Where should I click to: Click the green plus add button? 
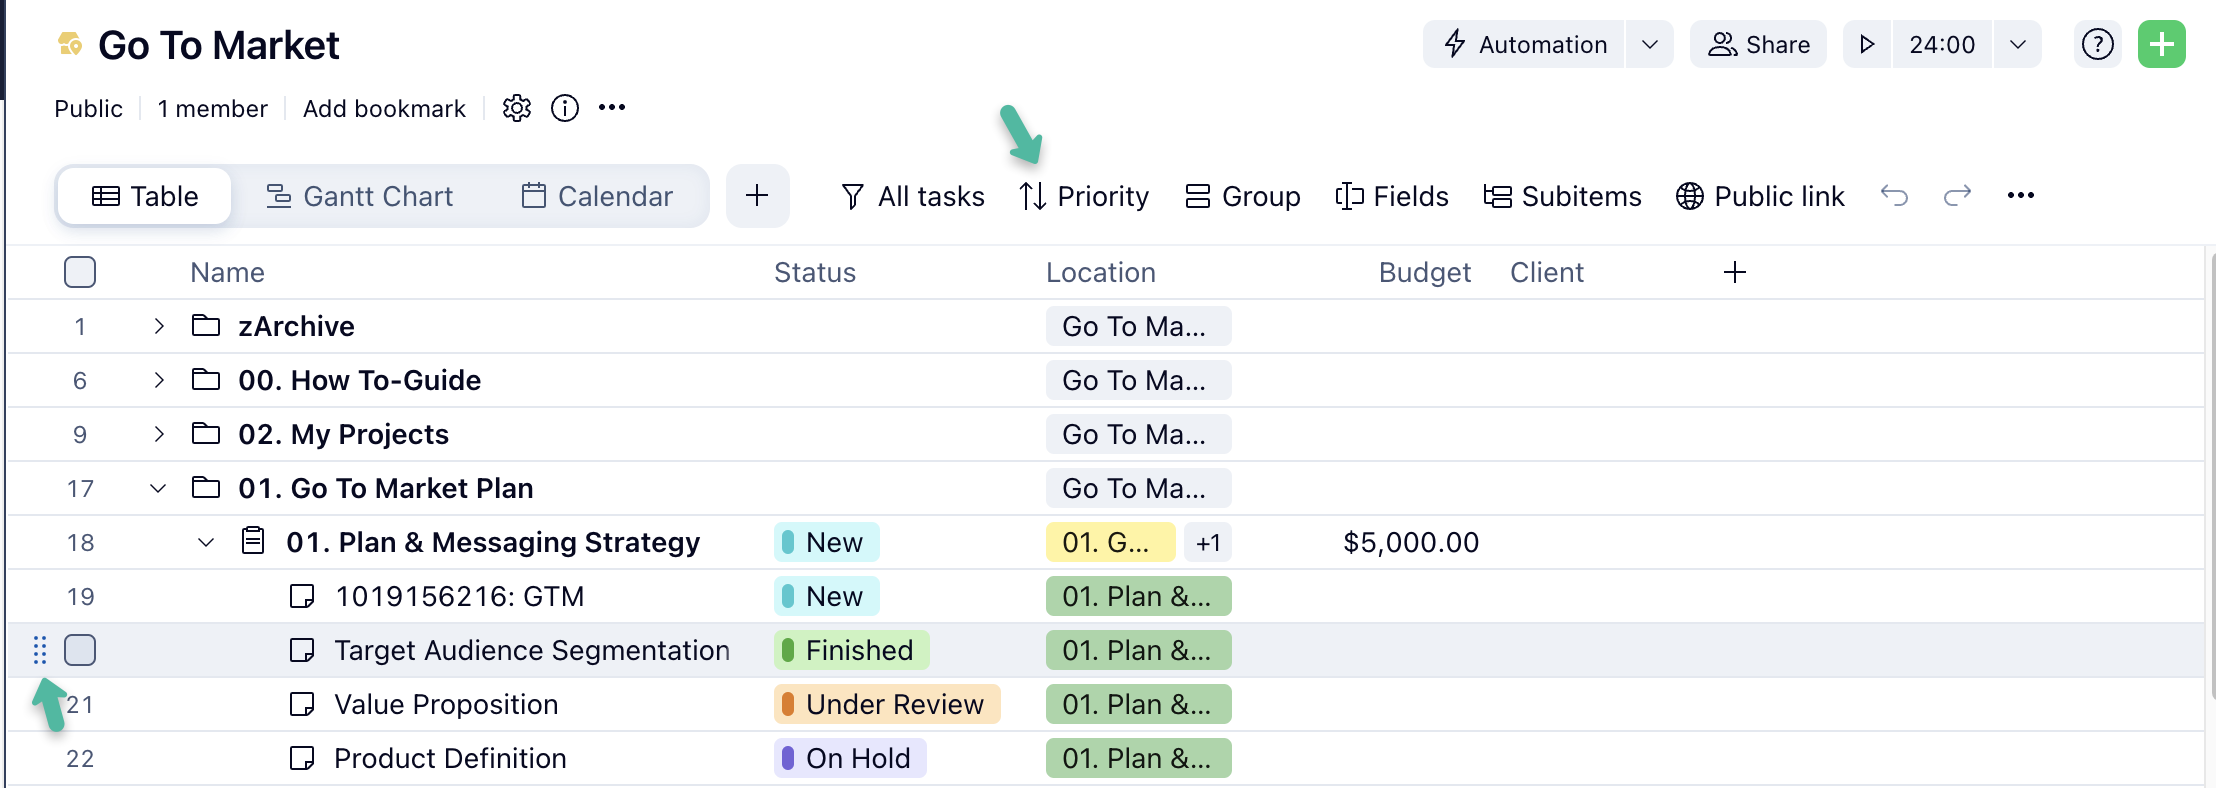[x=2161, y=45]
